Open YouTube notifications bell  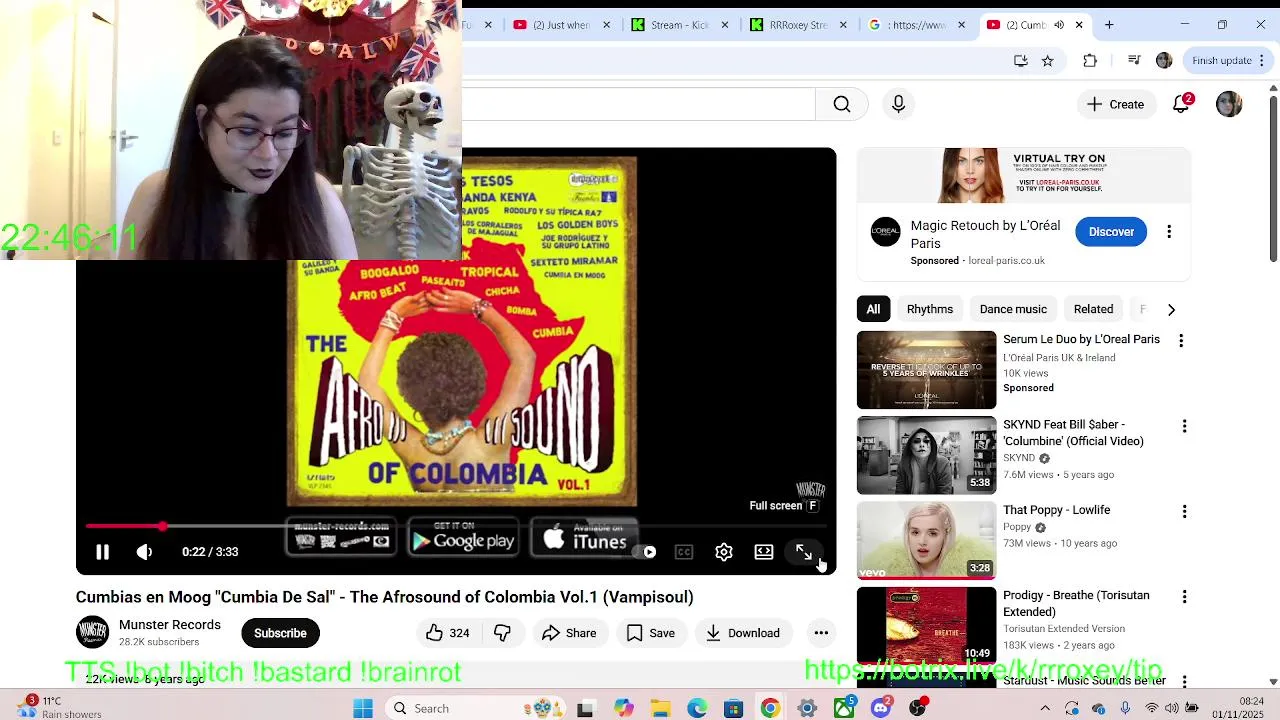[1181, 104]
